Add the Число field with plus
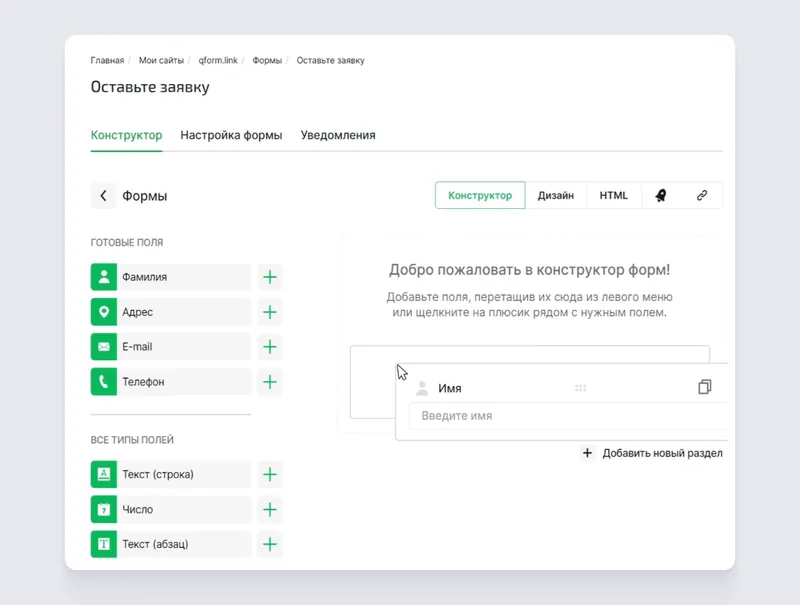 tap(270, 509)
